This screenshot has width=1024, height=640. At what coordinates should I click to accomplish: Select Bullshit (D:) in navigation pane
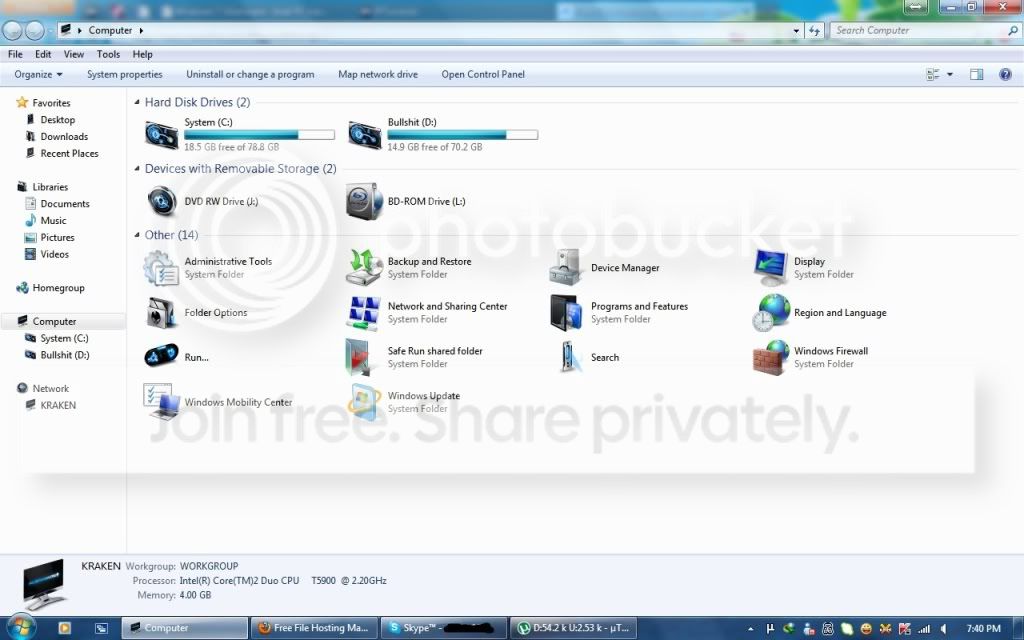tap(64, 355)
